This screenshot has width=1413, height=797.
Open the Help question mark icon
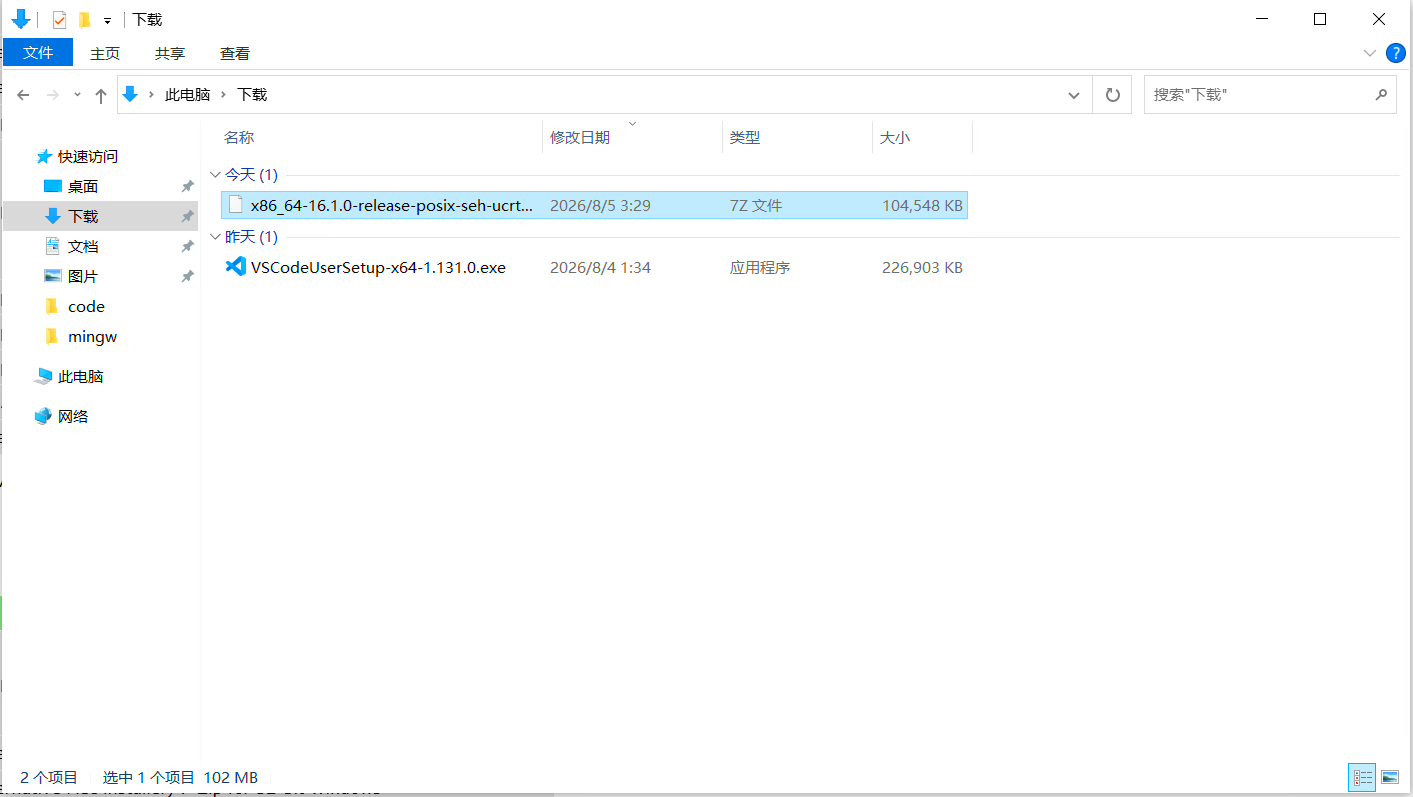pos(1395,53)
